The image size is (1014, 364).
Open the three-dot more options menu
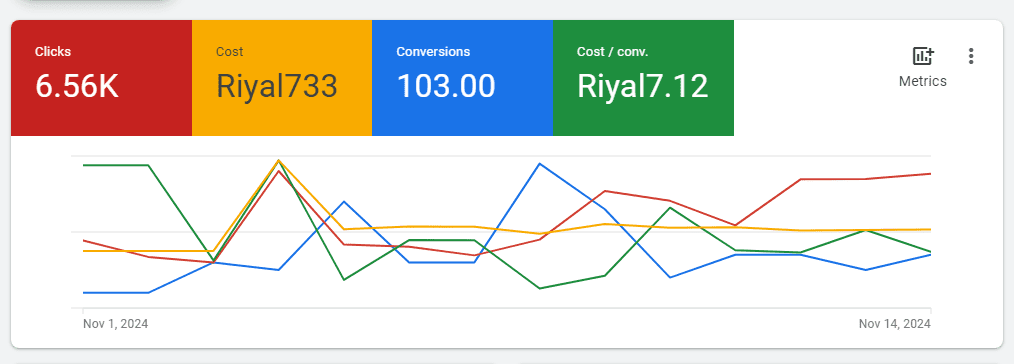click(x=971, y=56)
